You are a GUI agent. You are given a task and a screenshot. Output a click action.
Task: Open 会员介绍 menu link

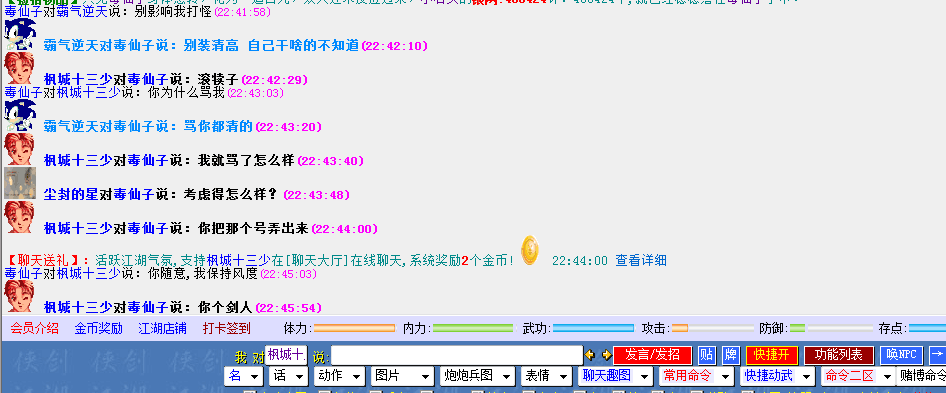click(34, 328)
